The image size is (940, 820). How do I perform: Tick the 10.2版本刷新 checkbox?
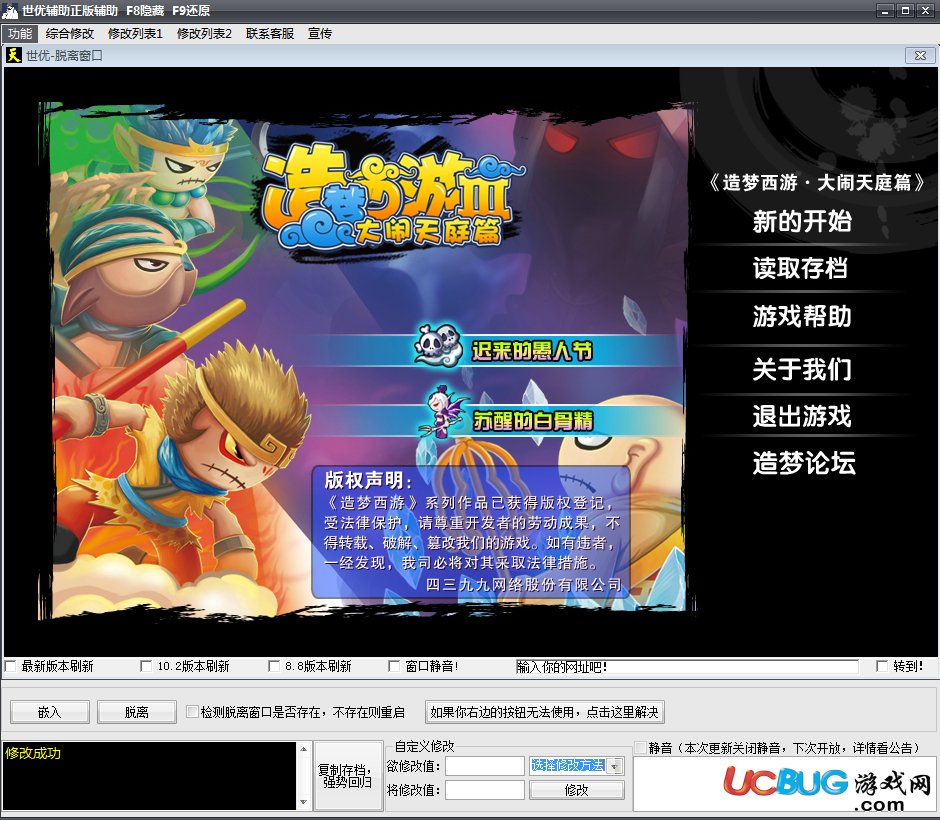pos(146,667)
